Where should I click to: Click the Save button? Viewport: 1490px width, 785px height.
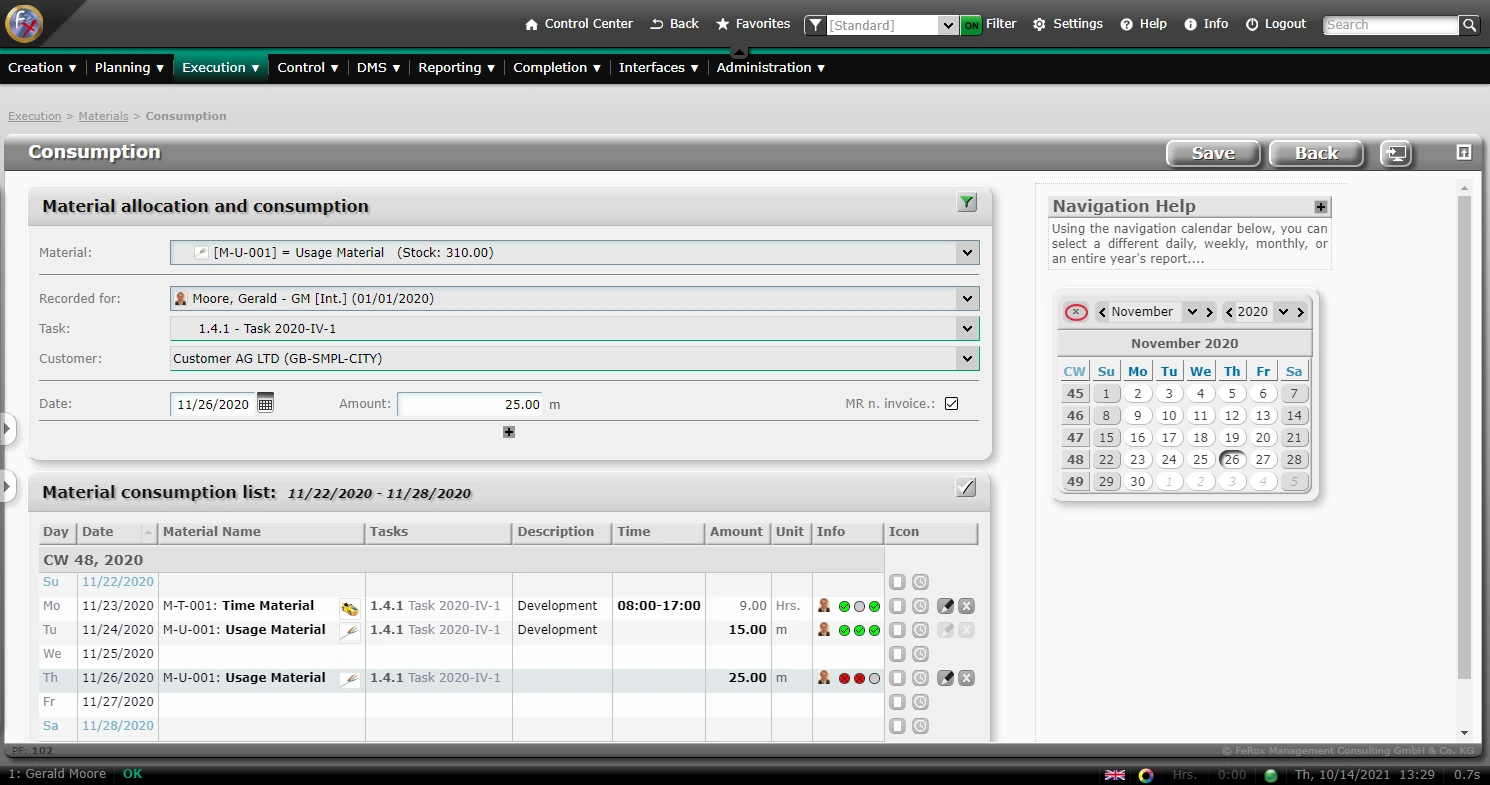point(1213,153)
